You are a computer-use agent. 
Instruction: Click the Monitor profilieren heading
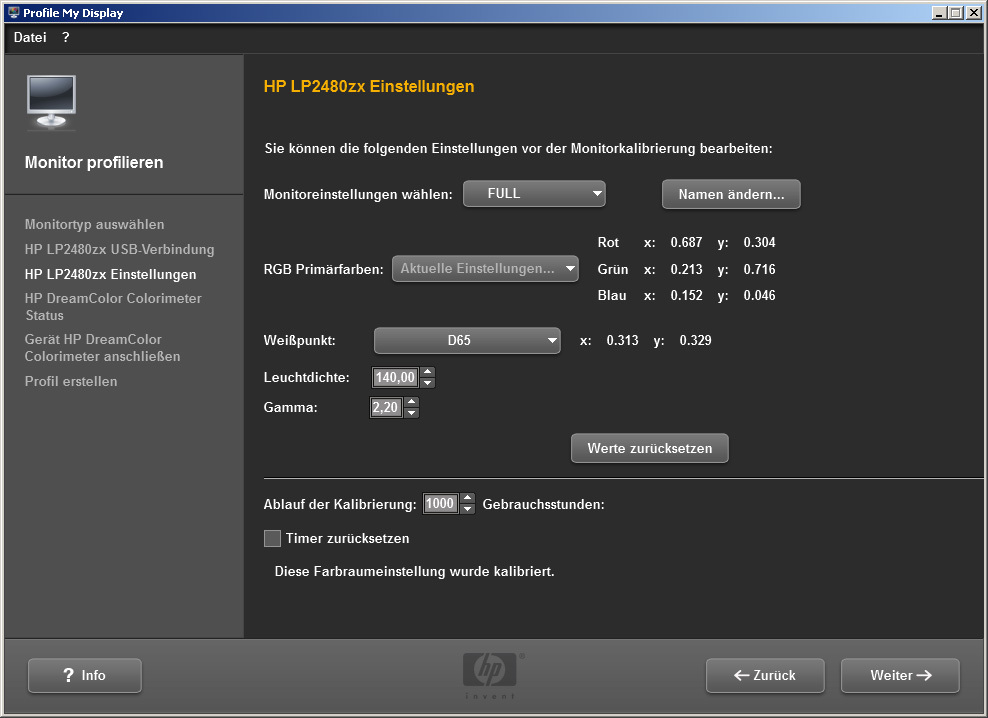tap(94, 163)
